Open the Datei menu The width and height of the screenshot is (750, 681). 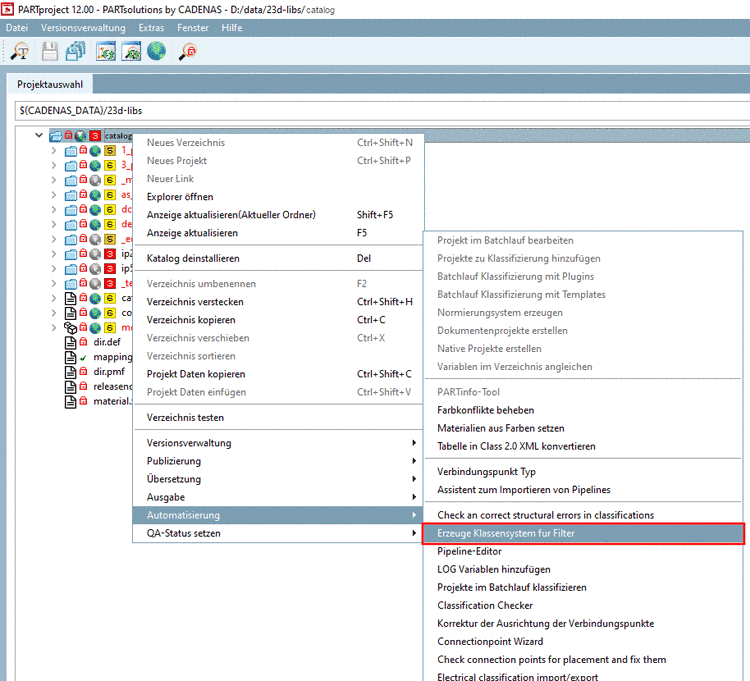[x=17, y=28]
